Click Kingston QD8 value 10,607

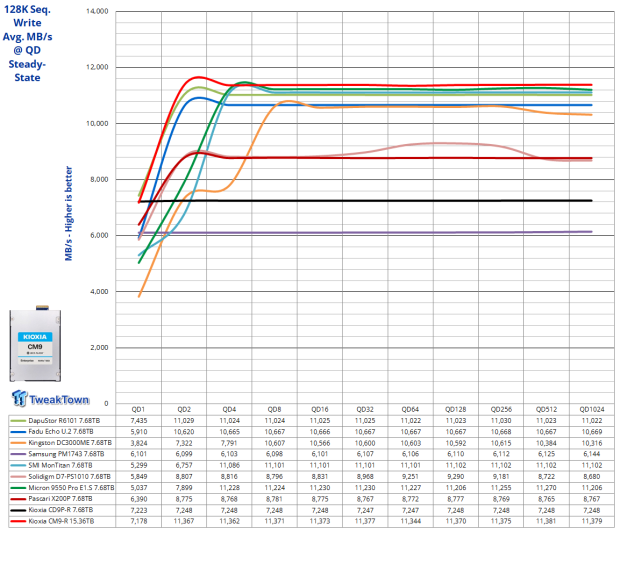tap(274, 443)
